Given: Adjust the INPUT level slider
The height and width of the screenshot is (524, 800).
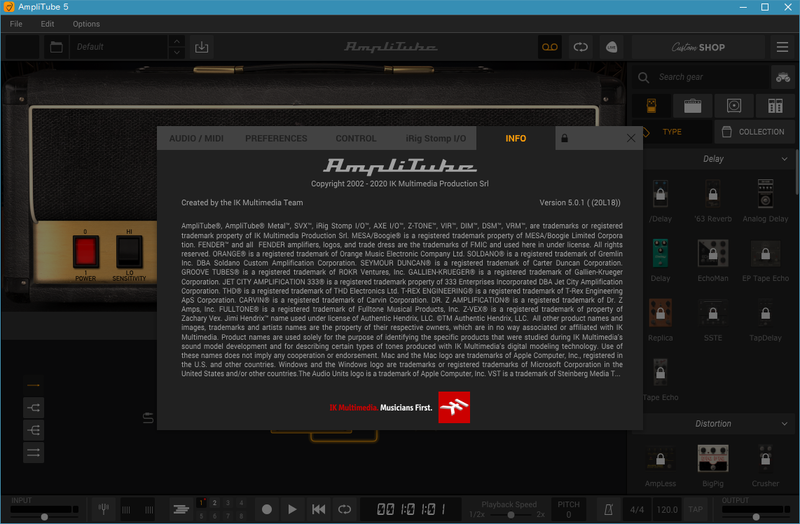Looking at the screenshot, I should pos(44,517).
